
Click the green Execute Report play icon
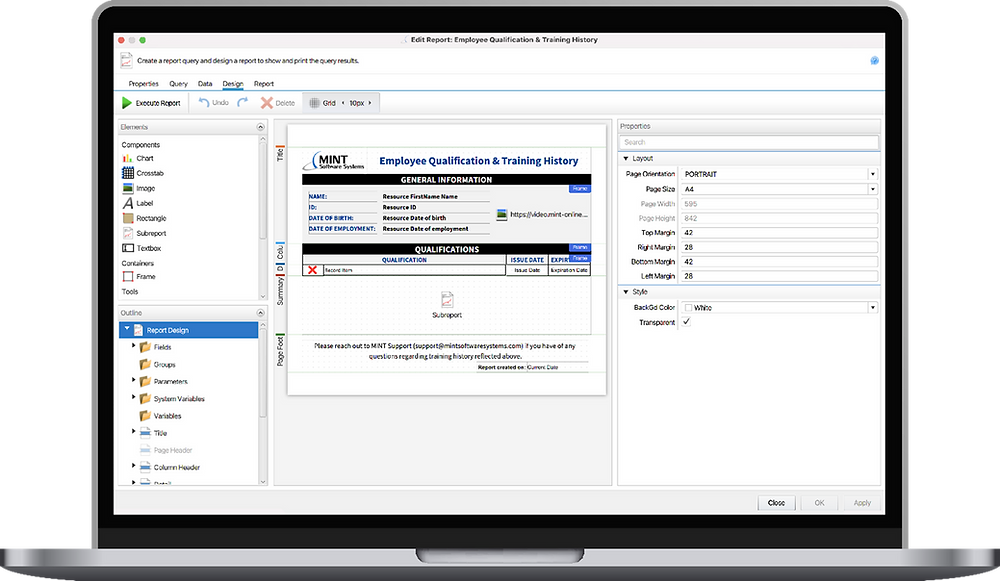pyautogui.click(x=127, y=103)
